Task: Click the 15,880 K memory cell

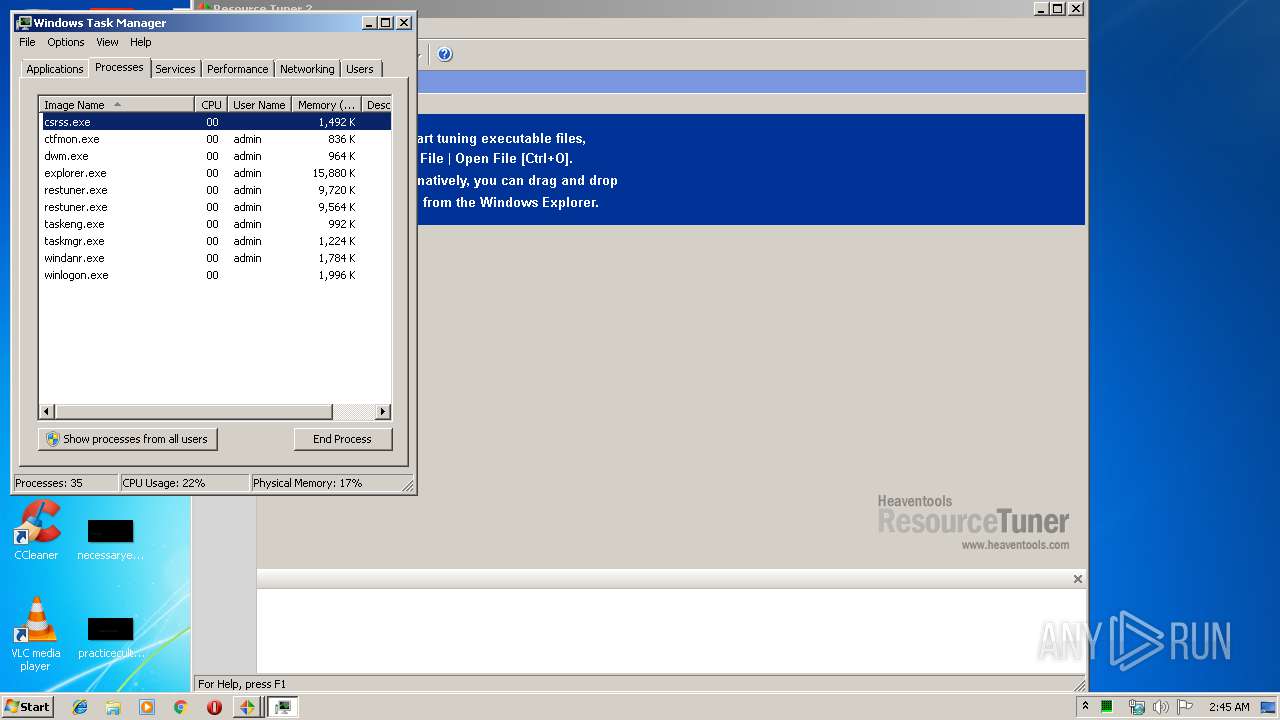Action: click(334, 173)
